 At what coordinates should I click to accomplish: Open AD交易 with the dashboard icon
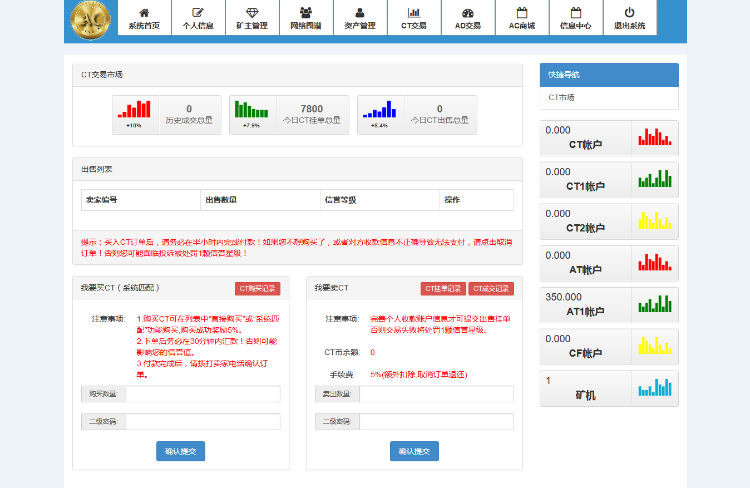468,18
